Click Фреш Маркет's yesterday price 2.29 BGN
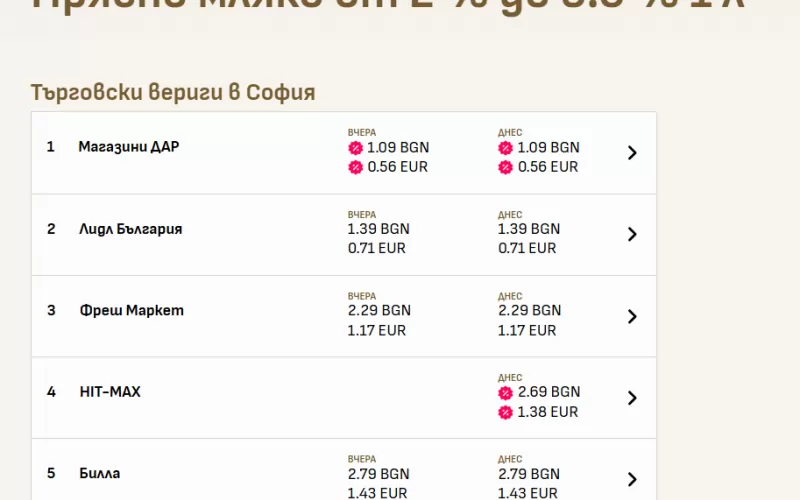This screenshot has height=500, width=800. 379,310
